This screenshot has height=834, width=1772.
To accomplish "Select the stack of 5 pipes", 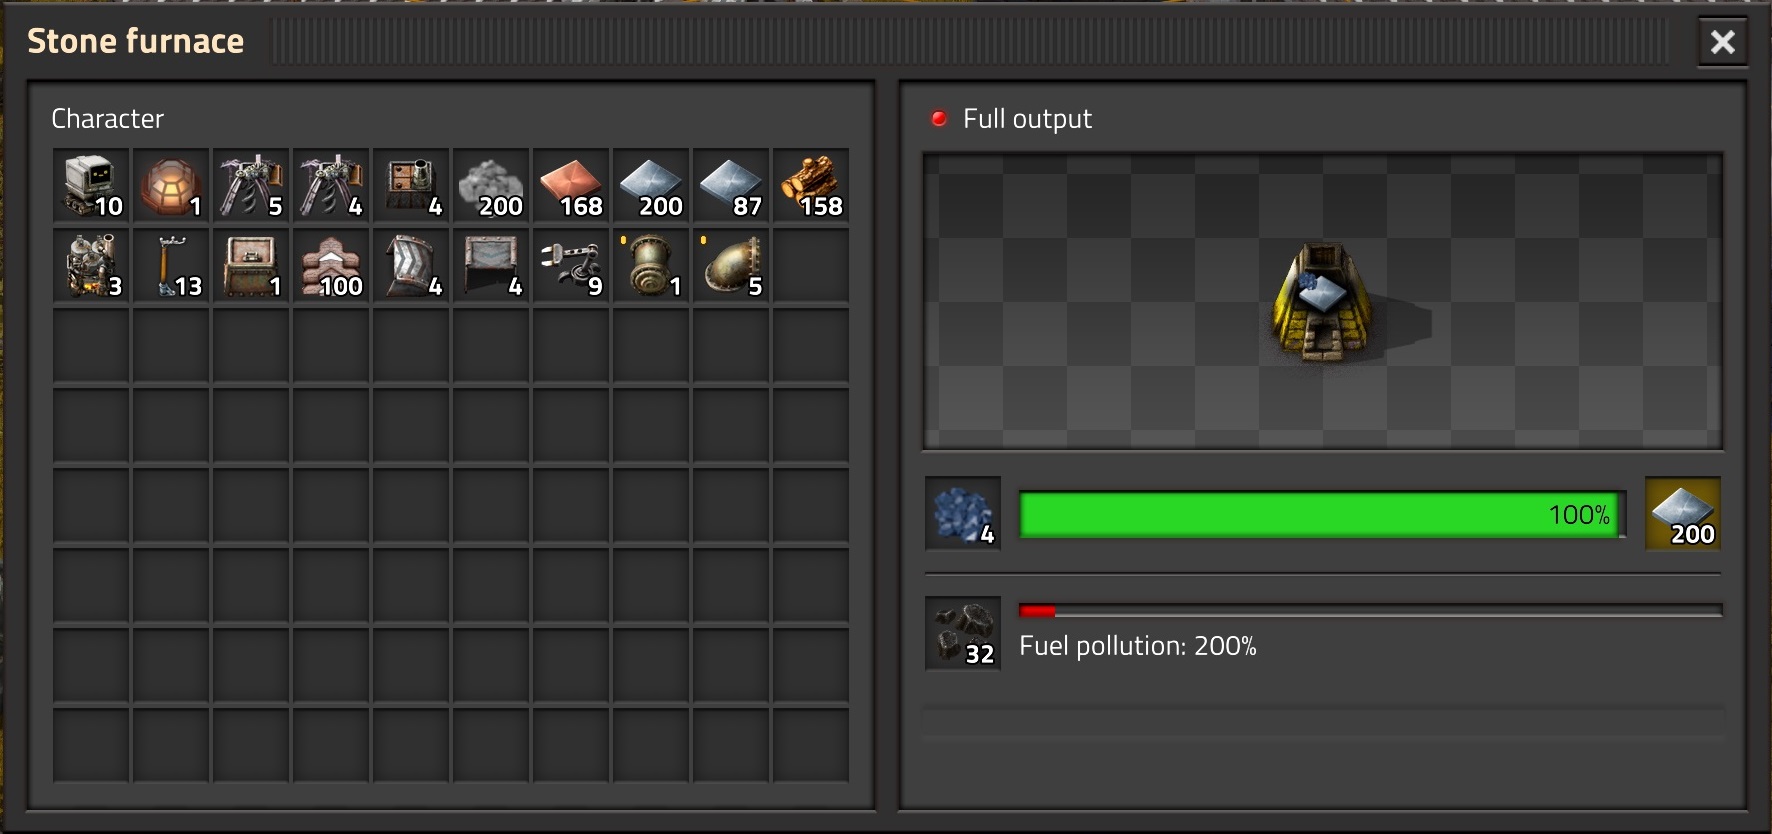I will [731, 266].
